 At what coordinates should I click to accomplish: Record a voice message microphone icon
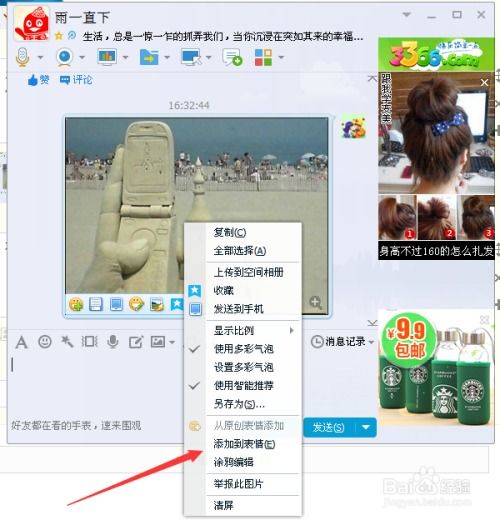[113, 342]
